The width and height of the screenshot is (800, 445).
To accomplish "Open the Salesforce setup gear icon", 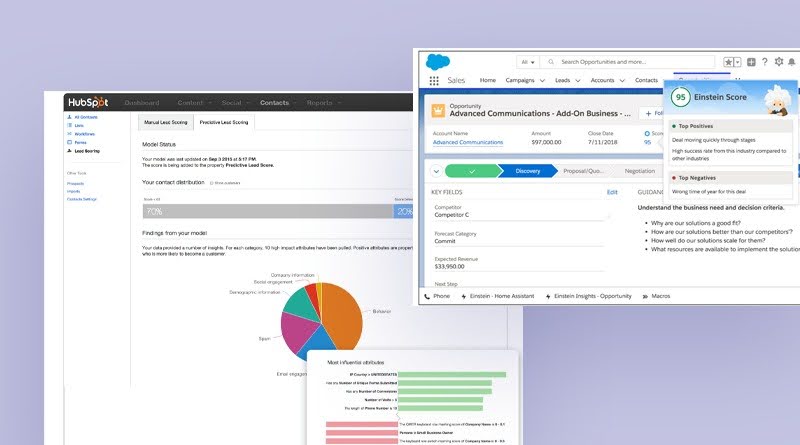I will tap(779, 62).
